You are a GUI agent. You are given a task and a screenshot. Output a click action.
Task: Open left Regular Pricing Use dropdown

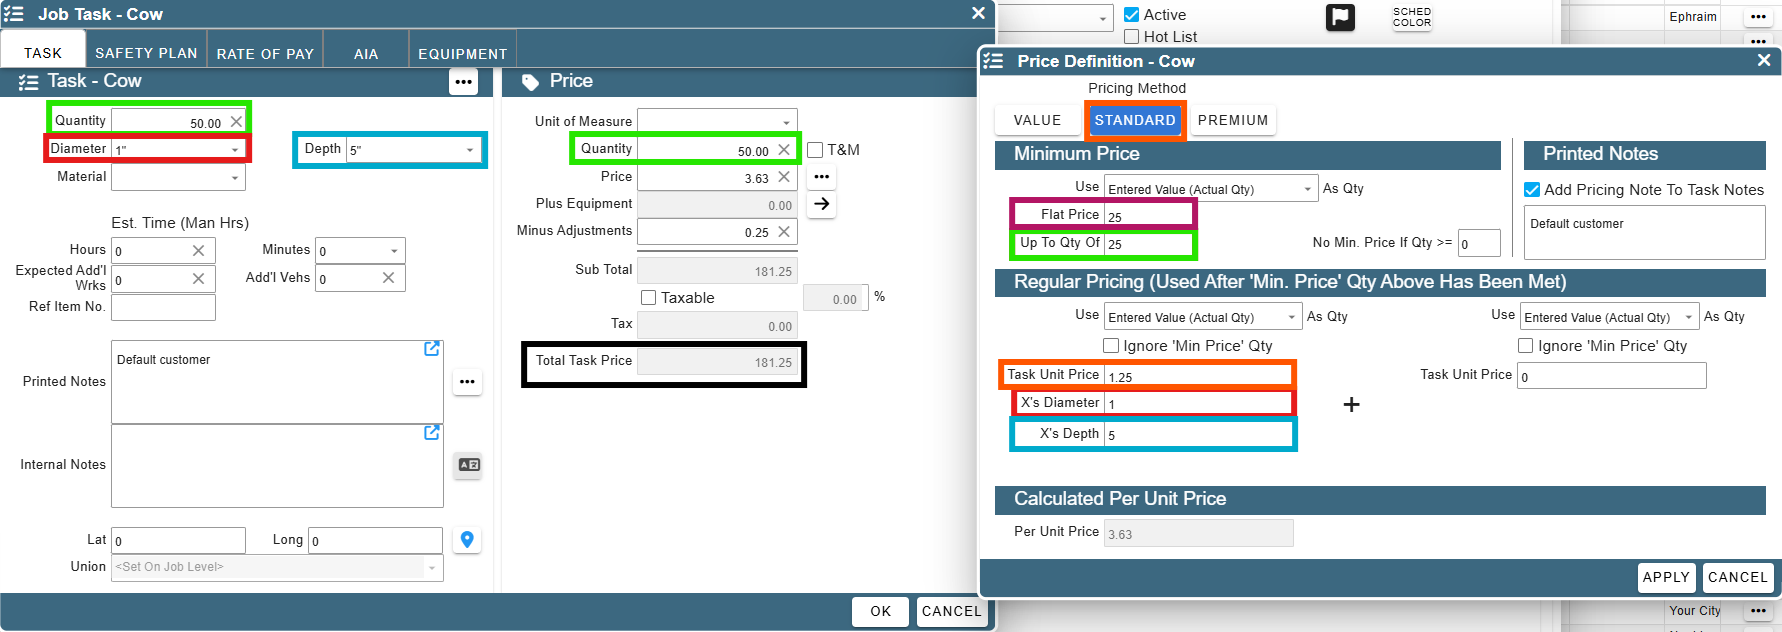1292,317
